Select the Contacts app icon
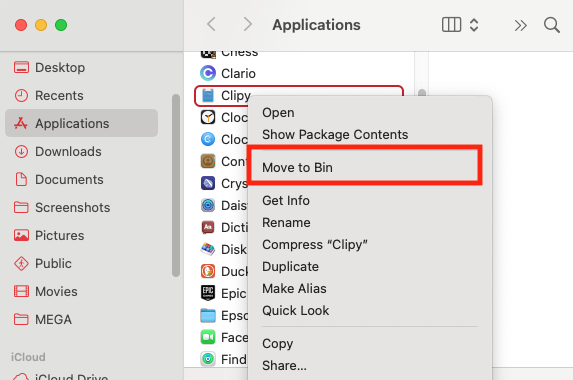The image size is (573, 380). pos(208,161)
